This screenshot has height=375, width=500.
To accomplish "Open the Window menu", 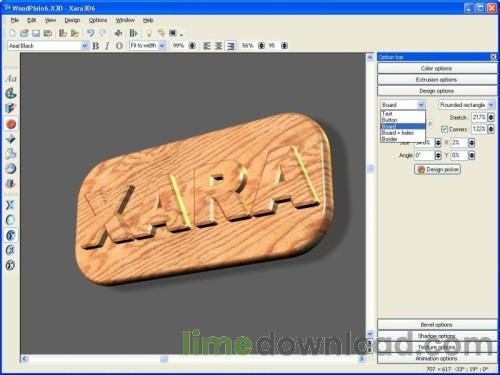I will click(125, 20).
